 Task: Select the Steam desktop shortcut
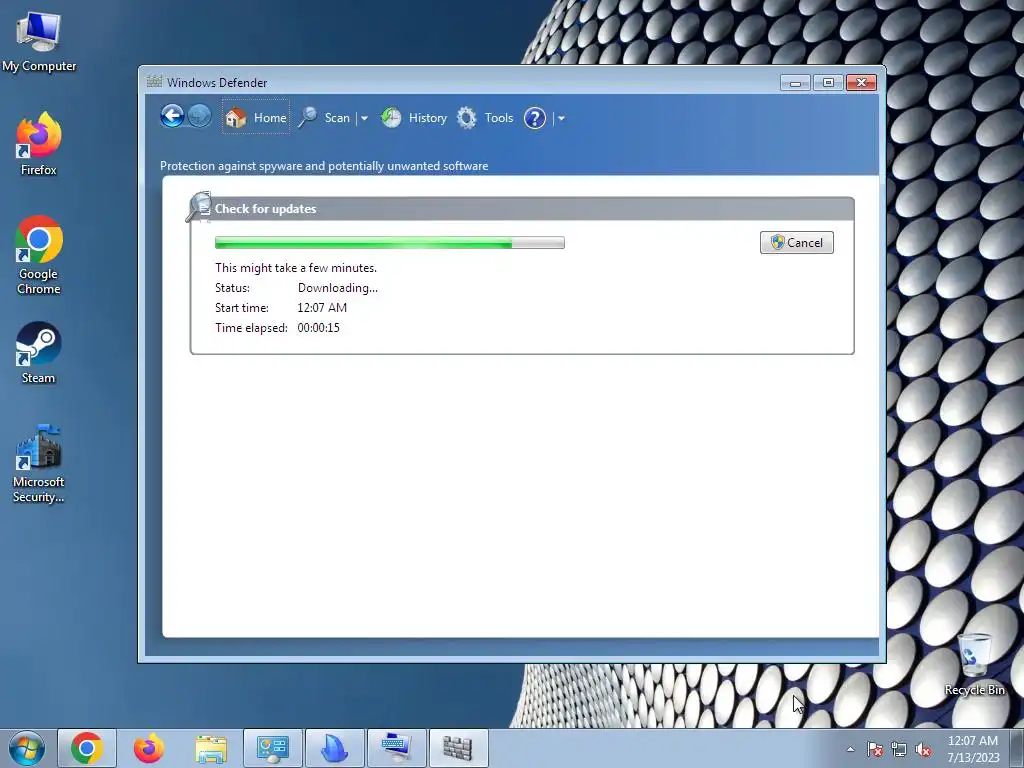pos(39,353)
